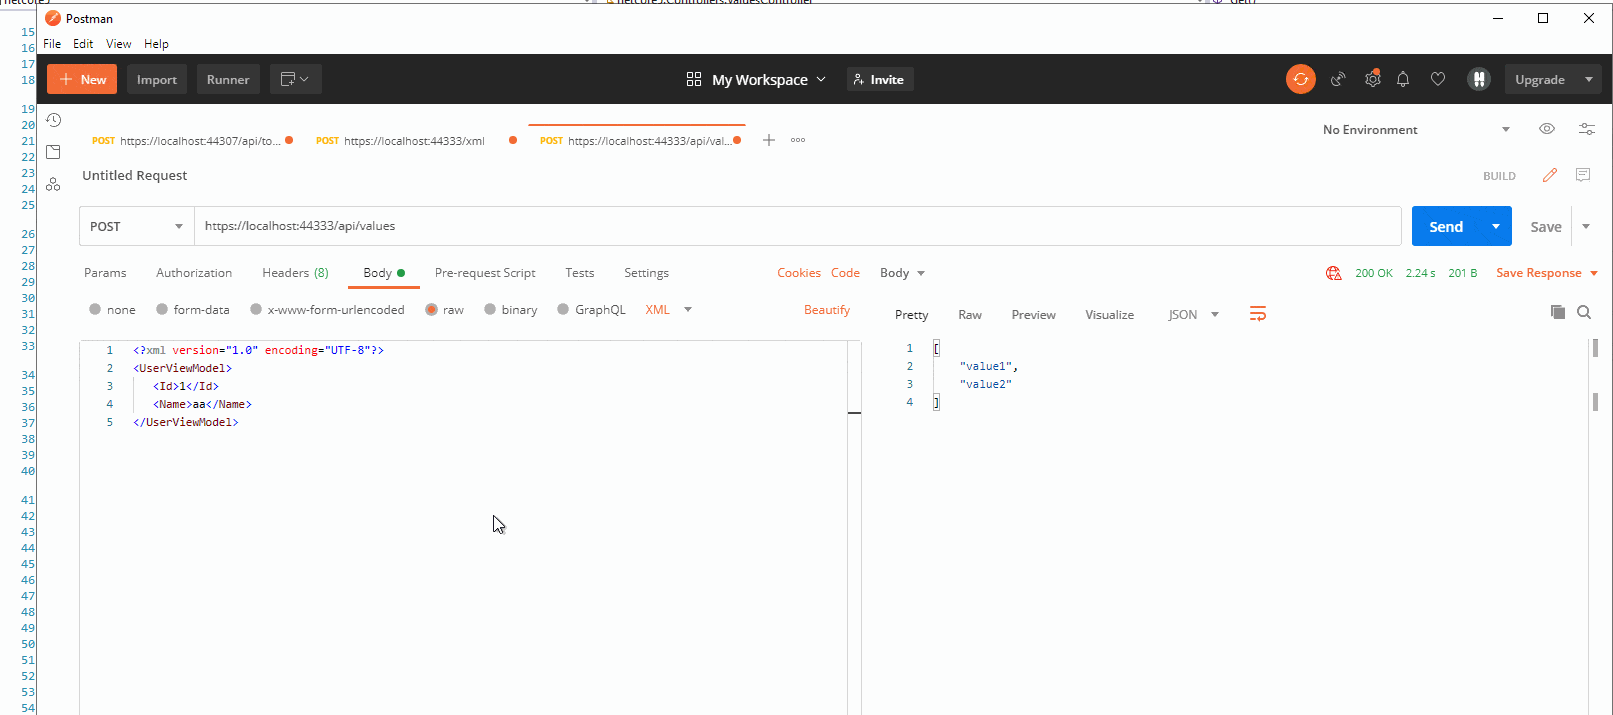Search the response with magnifier icon
This screenshot has height=715, width=1613.
click(1584, 313)
